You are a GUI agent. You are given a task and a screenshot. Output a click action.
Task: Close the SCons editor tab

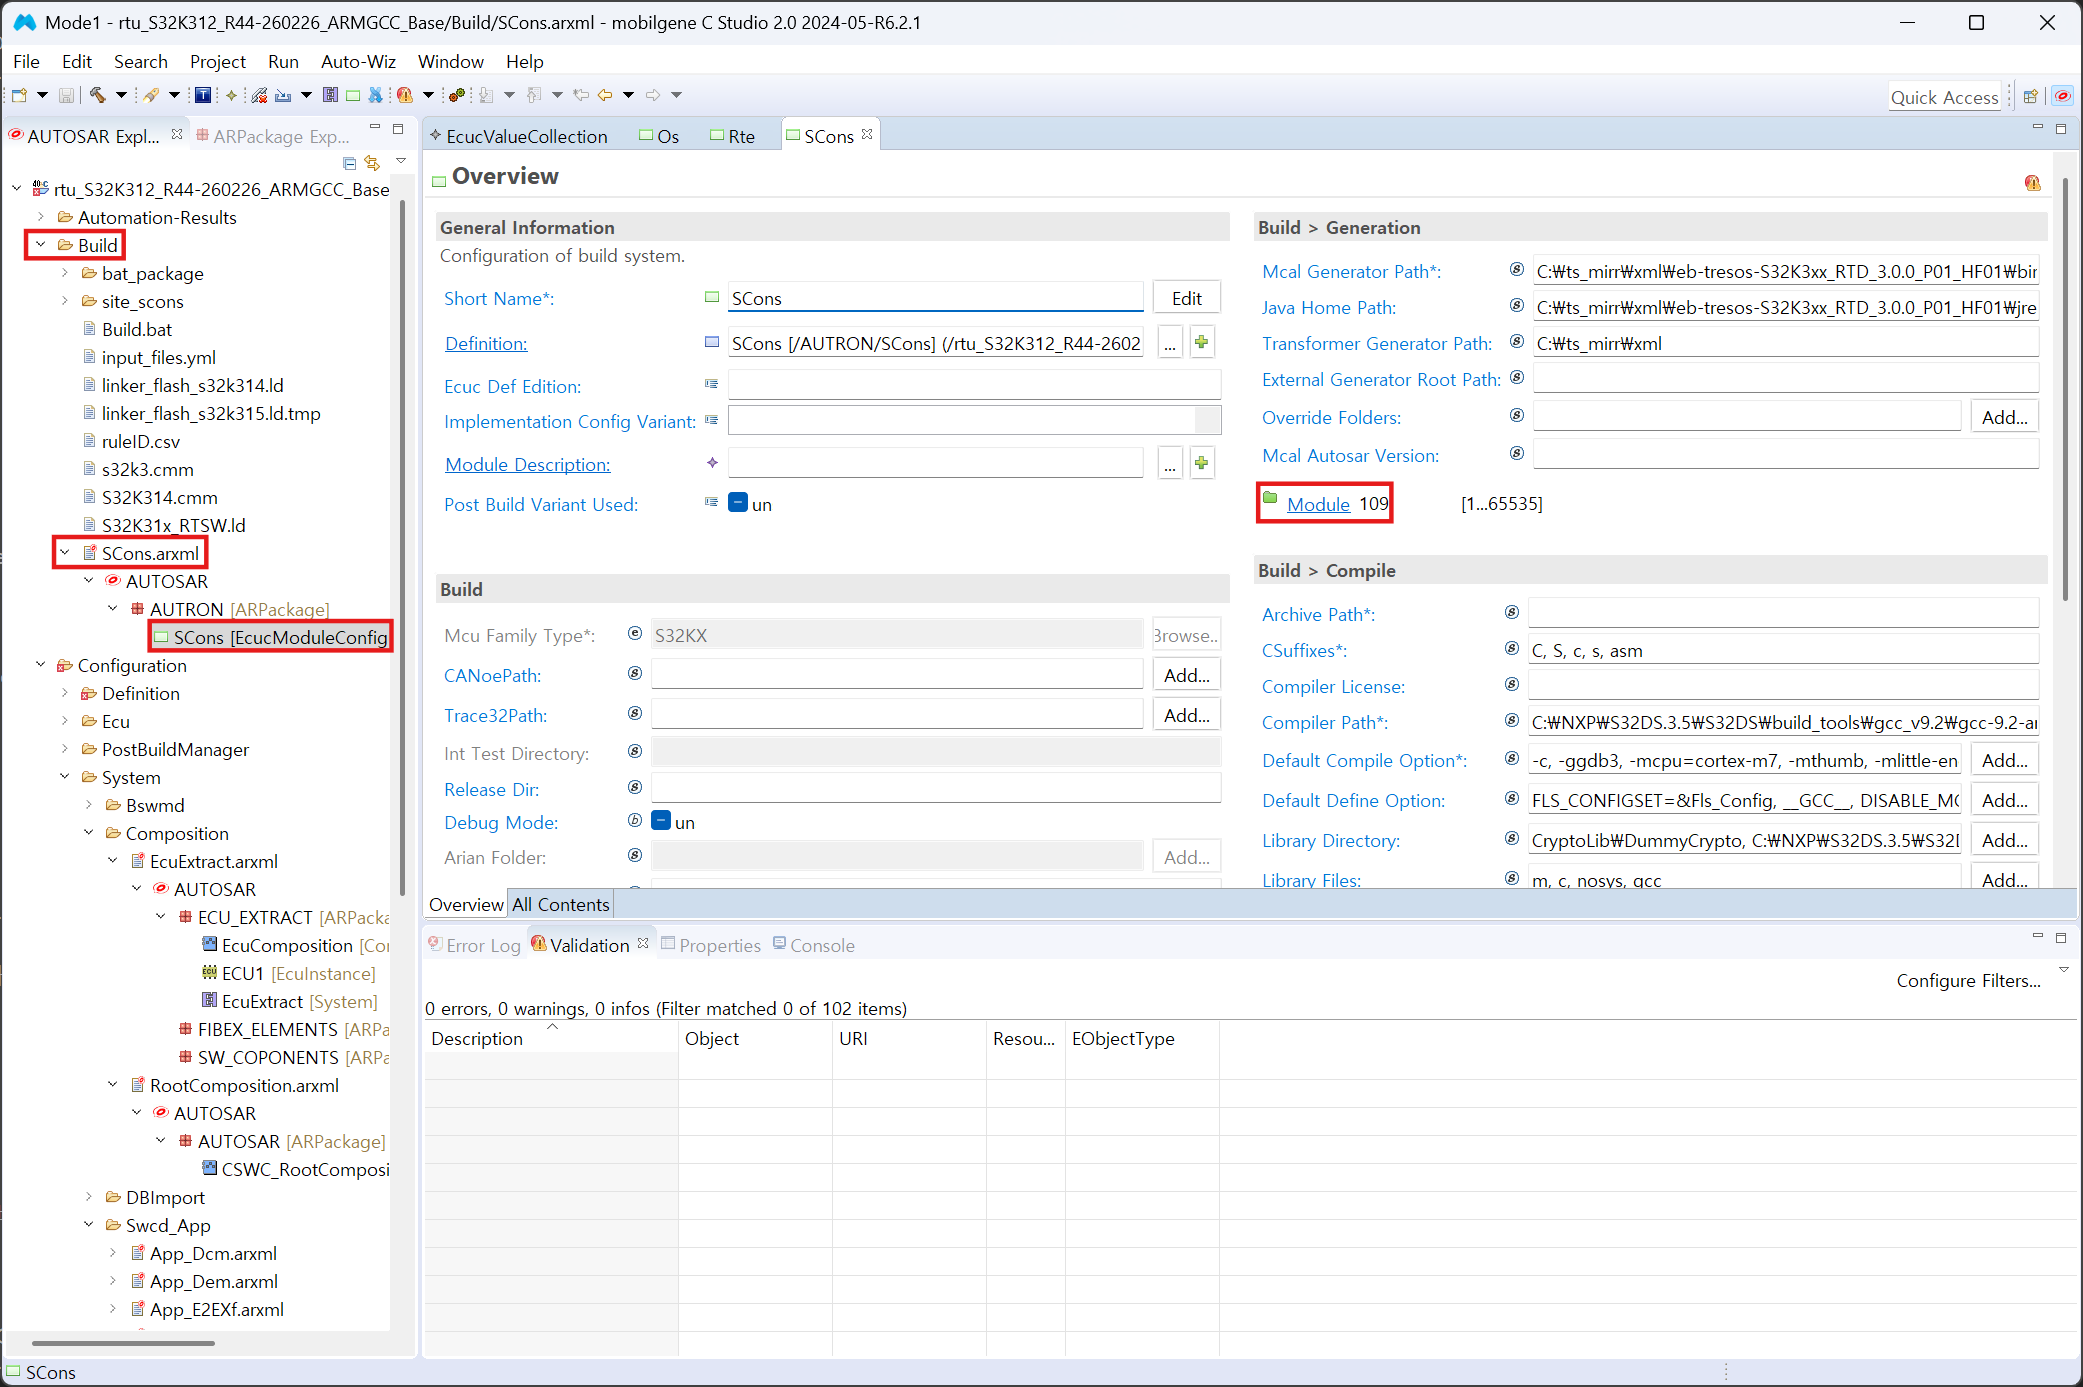[x=867, y=134]
